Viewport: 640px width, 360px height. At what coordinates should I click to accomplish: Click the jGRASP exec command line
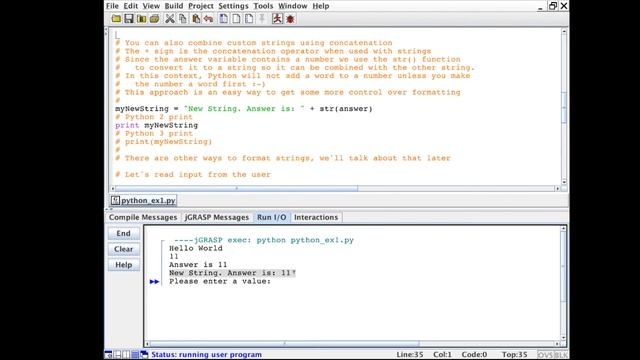click(x=264, y=240)
